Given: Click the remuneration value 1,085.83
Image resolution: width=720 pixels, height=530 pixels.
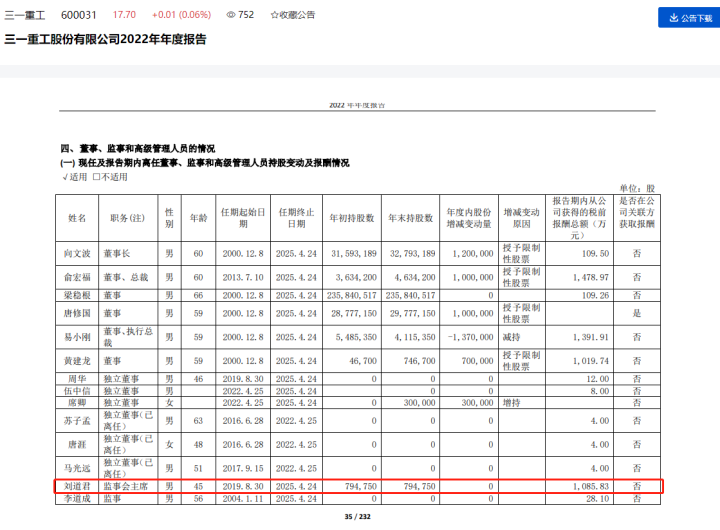Looking at the screenshot, I should pyautogui.click(x=591, y=486).
